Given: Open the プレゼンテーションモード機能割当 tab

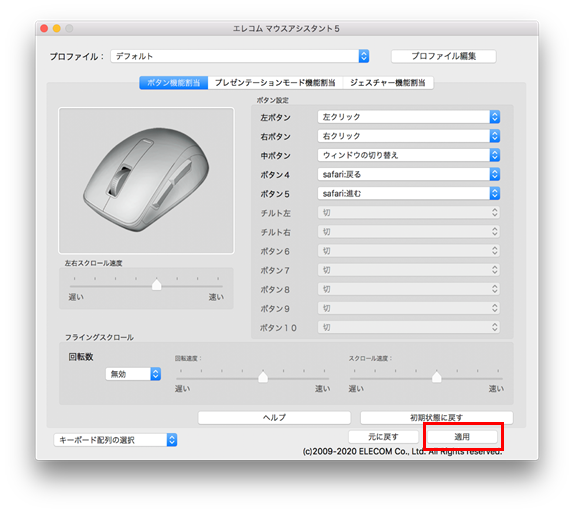Looking at the screenshot, I should [x=275, y=83].
